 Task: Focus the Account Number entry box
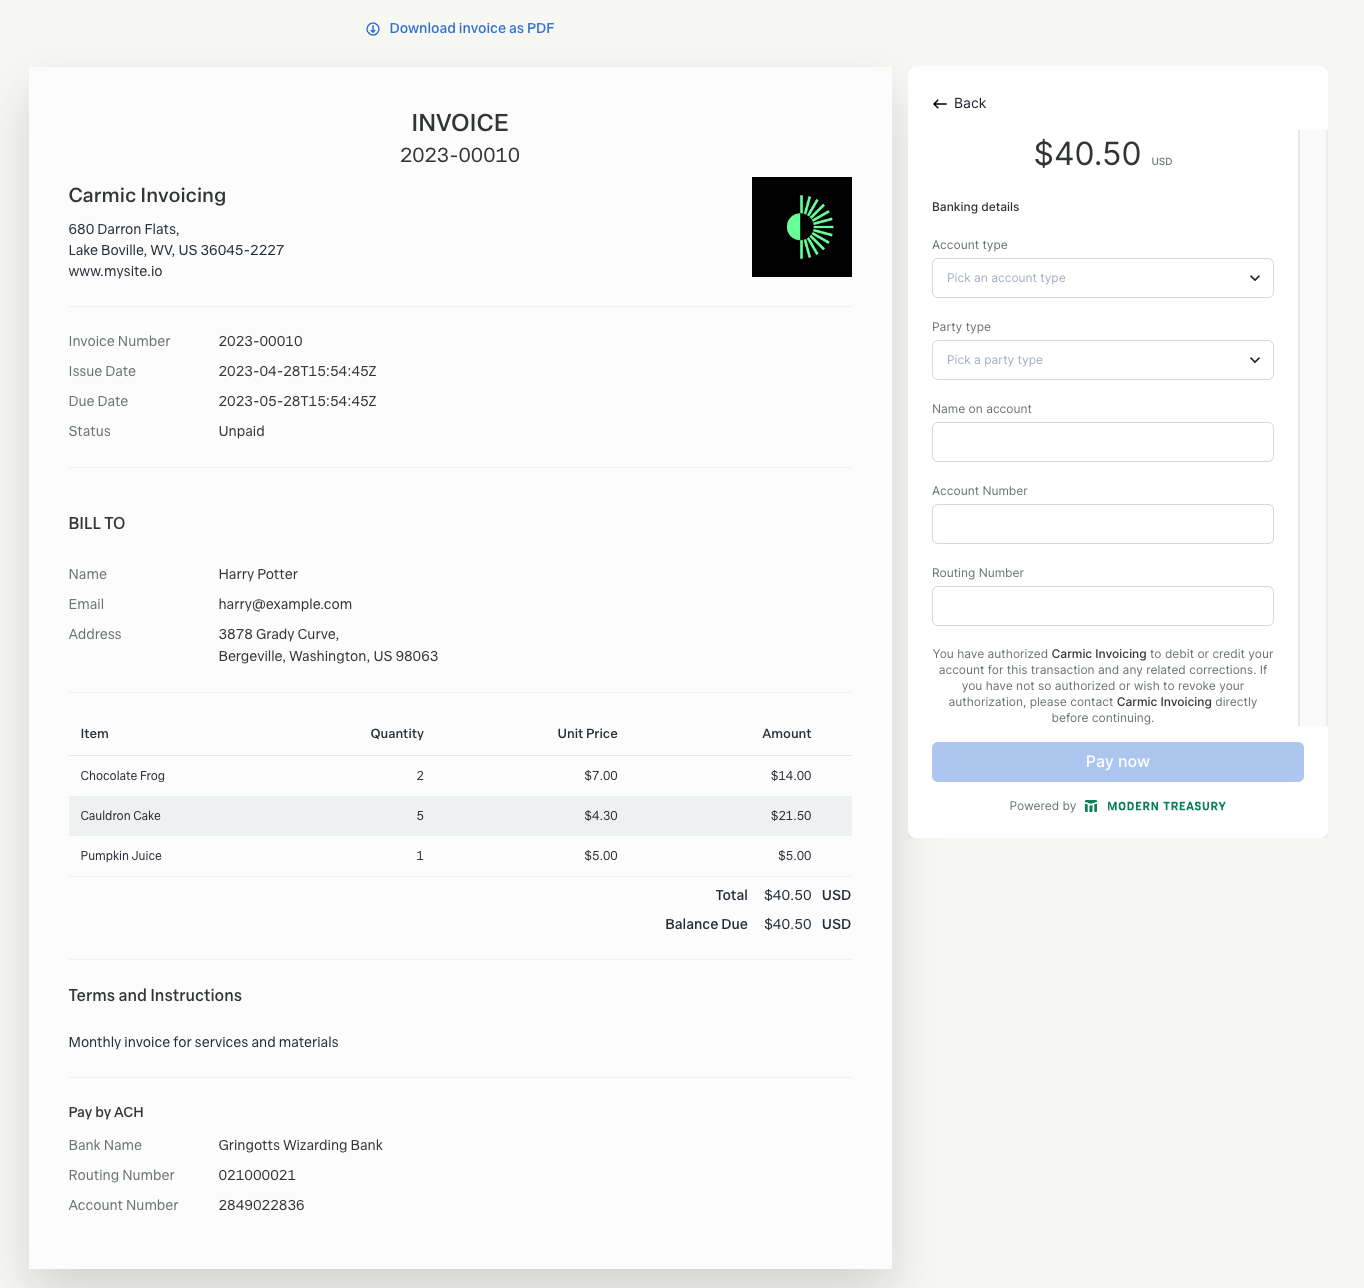[1102, 523]
